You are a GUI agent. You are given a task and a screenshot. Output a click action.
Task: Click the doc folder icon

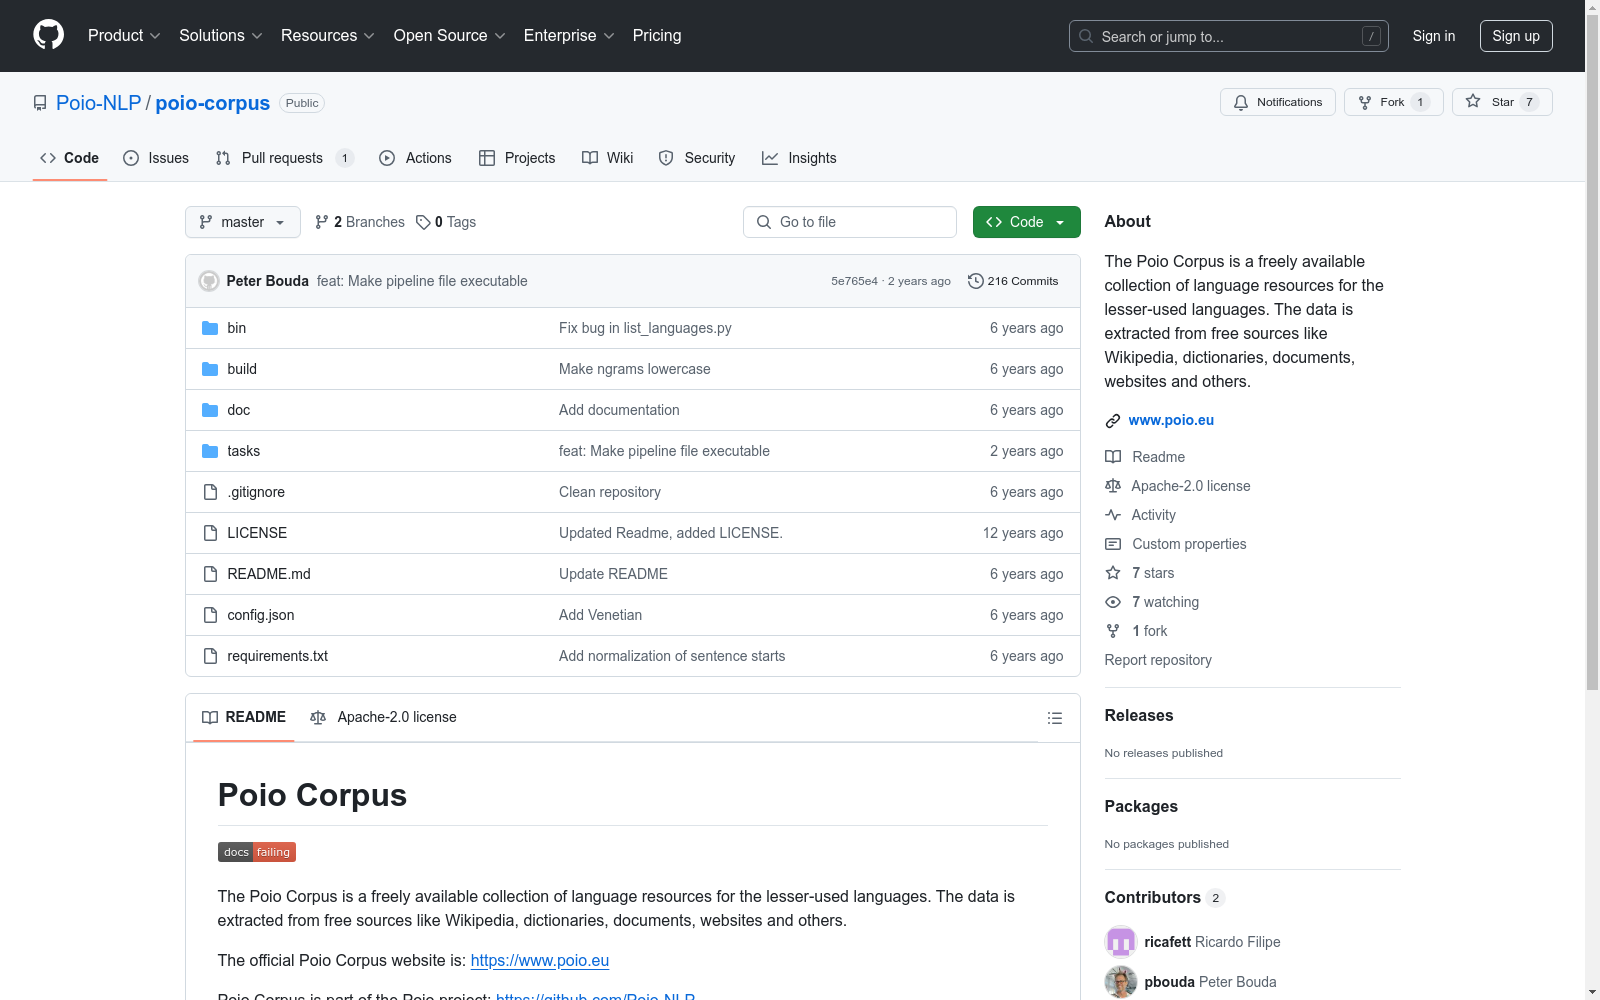[x=210, y=410]
